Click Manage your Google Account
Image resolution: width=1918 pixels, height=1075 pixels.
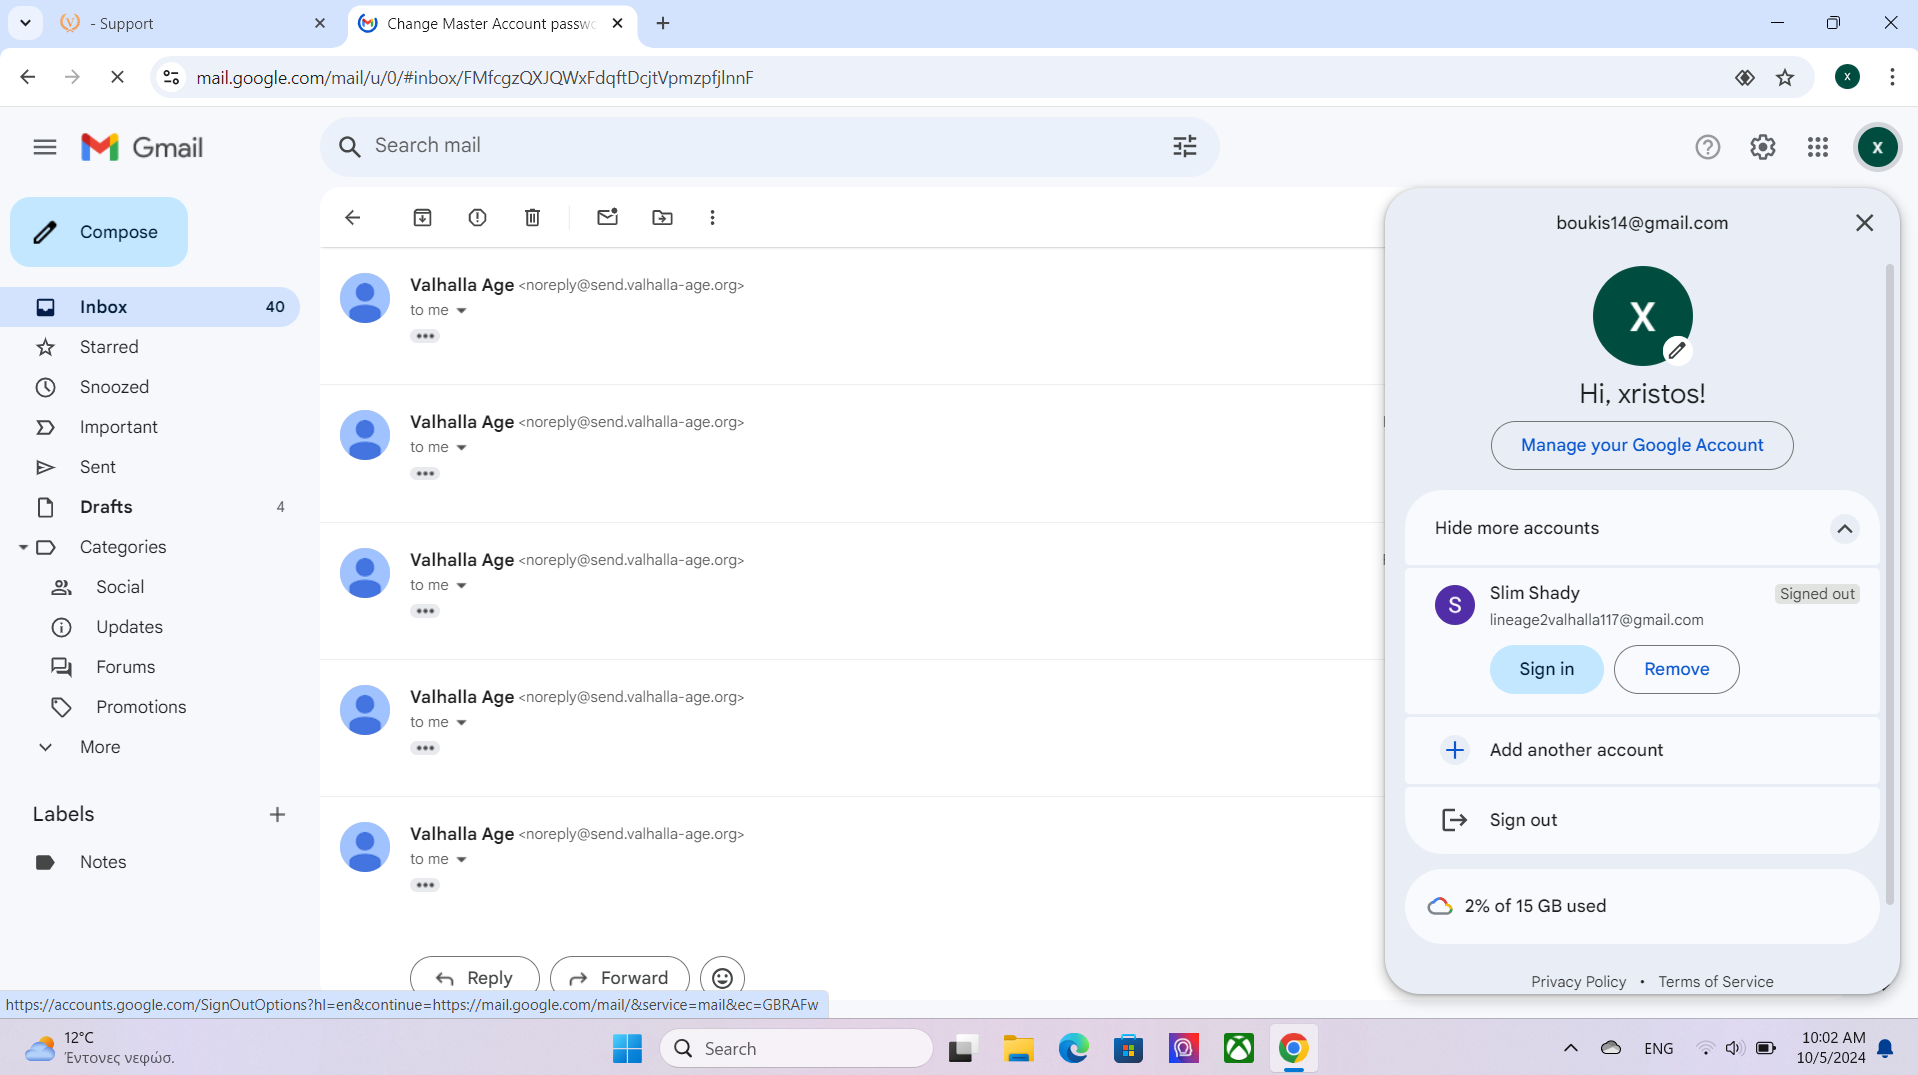point(1641,445)
